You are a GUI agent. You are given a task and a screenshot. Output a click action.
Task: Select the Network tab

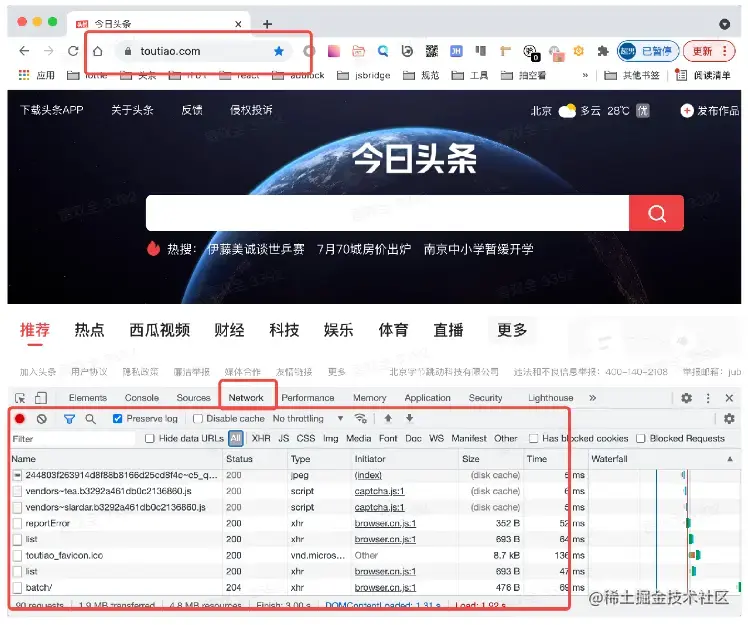(246, 398)
